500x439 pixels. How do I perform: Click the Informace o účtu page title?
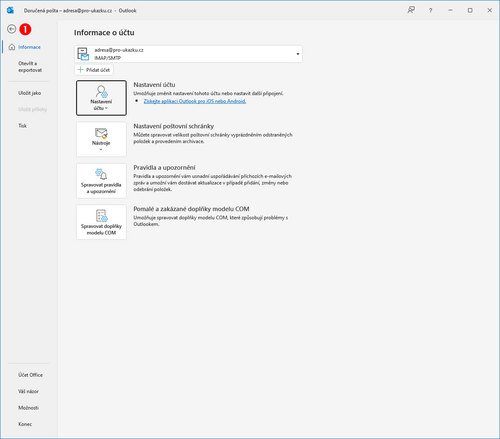click(x=104, y=33)
